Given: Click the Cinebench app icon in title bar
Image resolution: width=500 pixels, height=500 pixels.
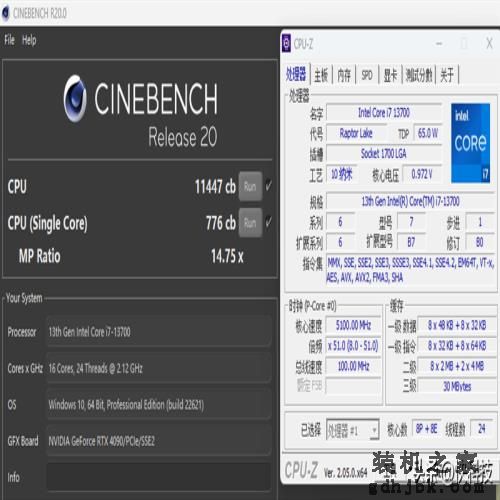Looking at the screenshot, I should 6,14.
